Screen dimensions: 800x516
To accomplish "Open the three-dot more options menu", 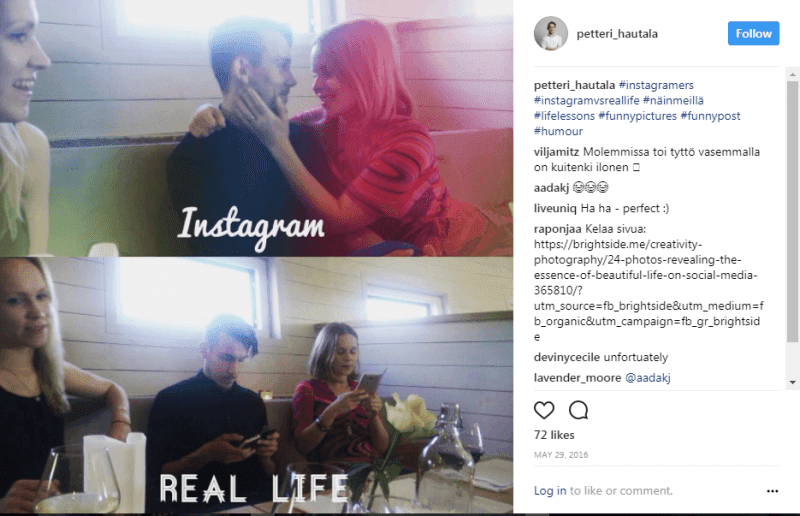I will [772, 491].
